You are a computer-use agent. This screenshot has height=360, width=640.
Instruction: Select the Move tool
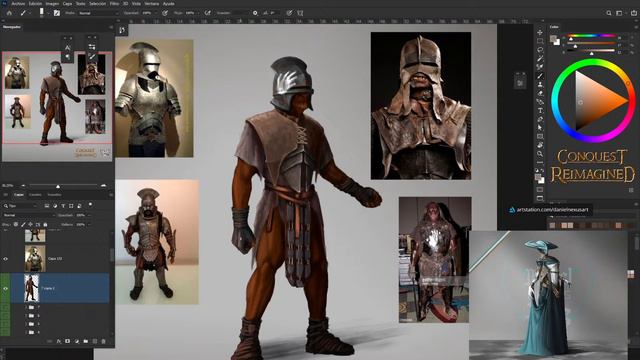540,33
